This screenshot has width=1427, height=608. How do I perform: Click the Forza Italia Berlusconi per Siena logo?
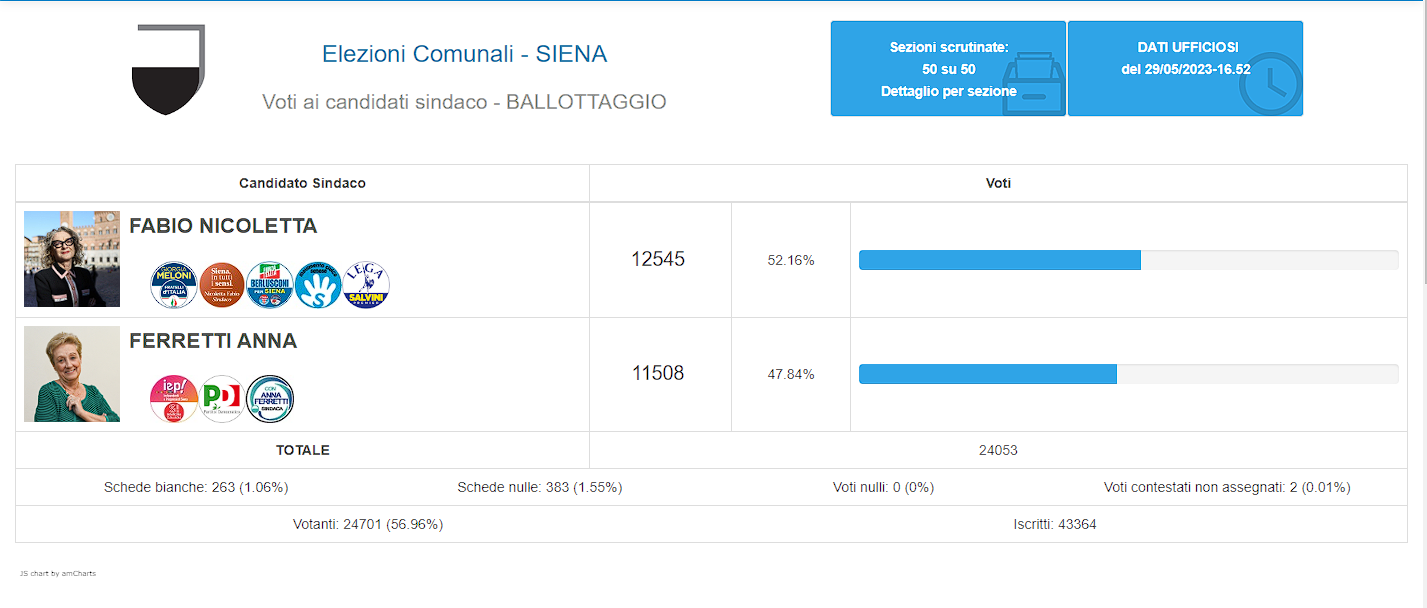click(270, 285)
